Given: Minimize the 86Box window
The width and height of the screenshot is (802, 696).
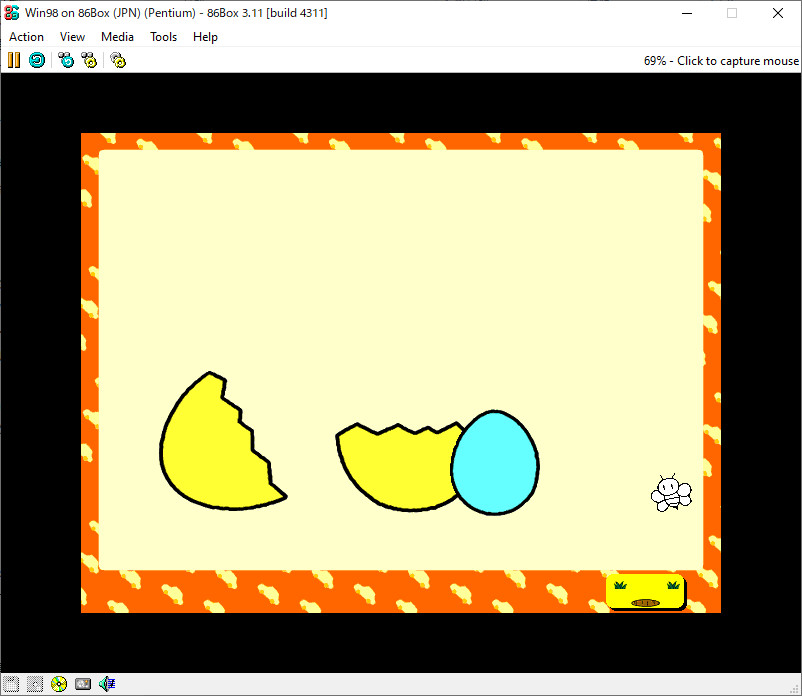Looking at the screenshot, I should click(687, 13).
